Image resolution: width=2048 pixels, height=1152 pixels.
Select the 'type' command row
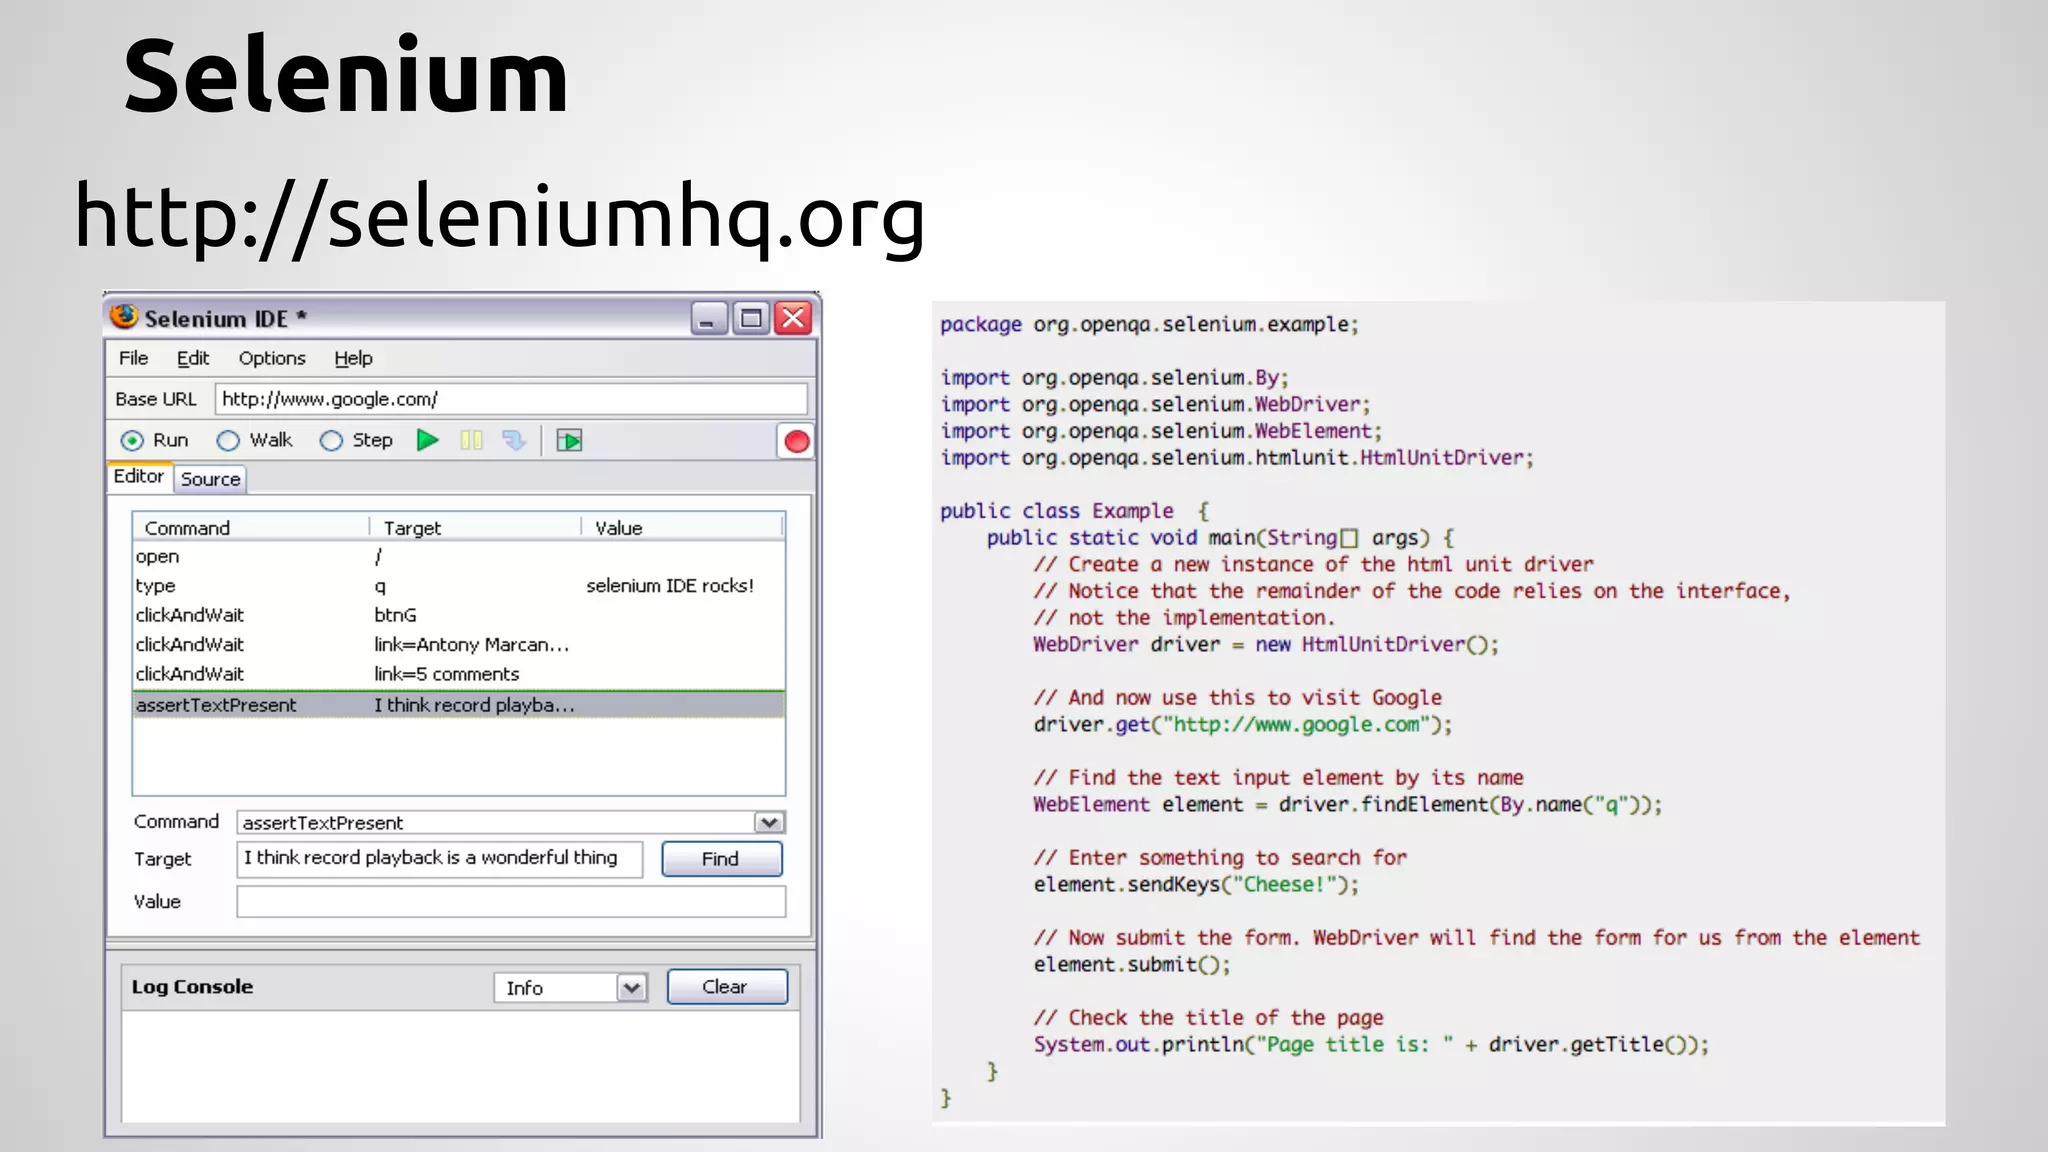459,586
